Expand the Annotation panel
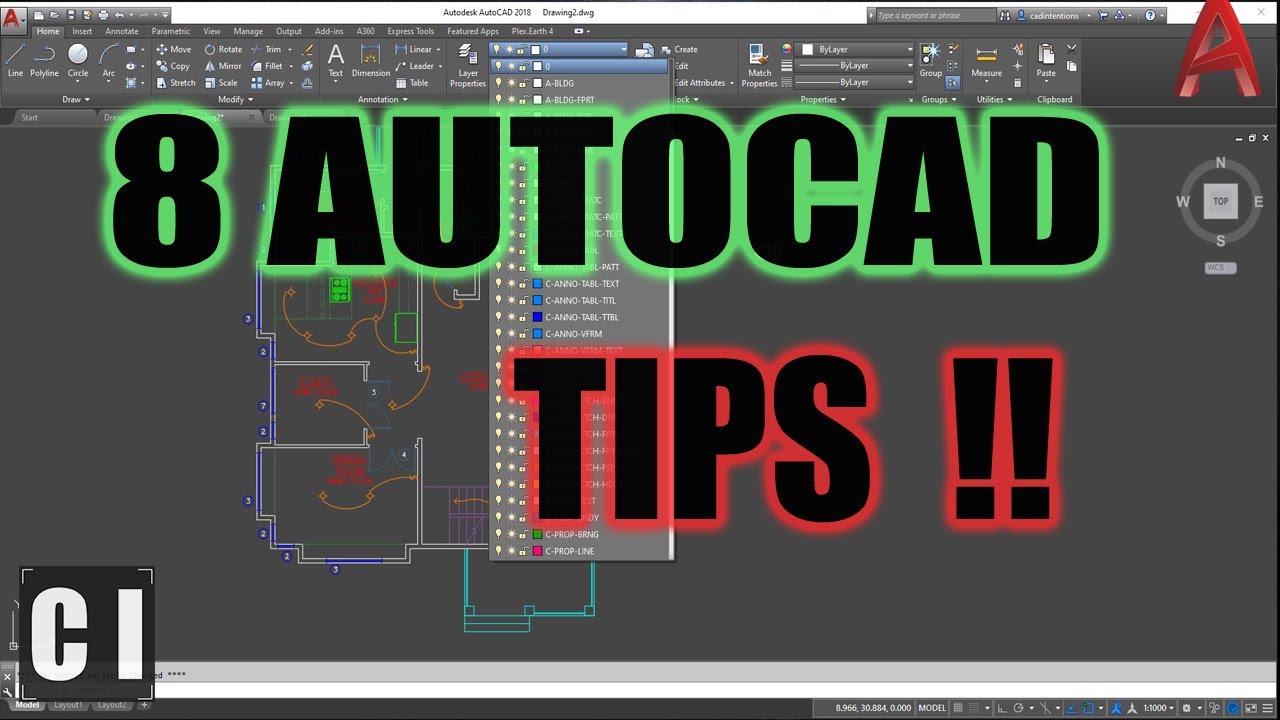1280x720 pixels. (383, 100)
